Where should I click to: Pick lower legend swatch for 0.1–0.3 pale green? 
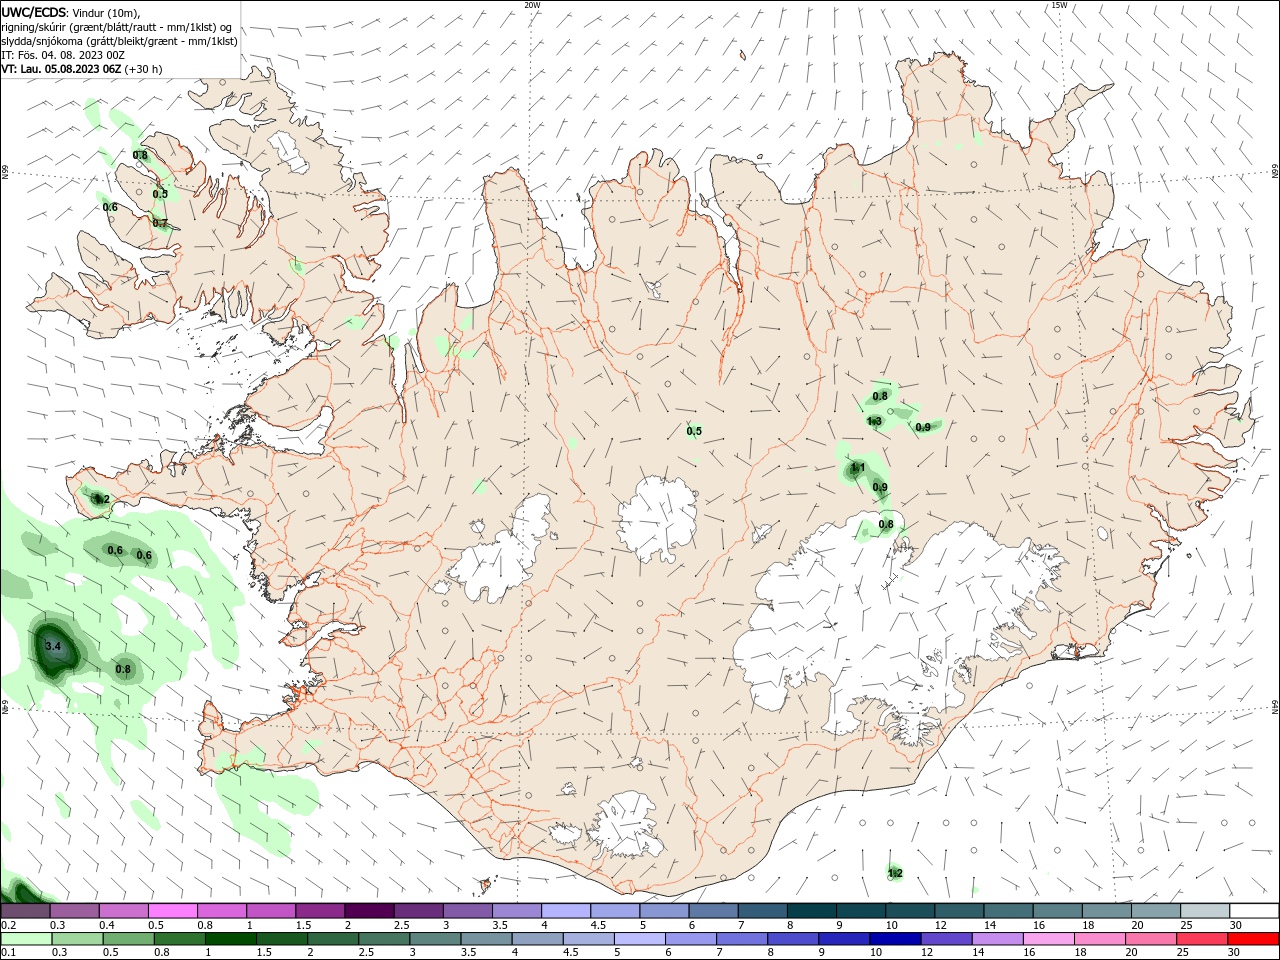[26, 938]
